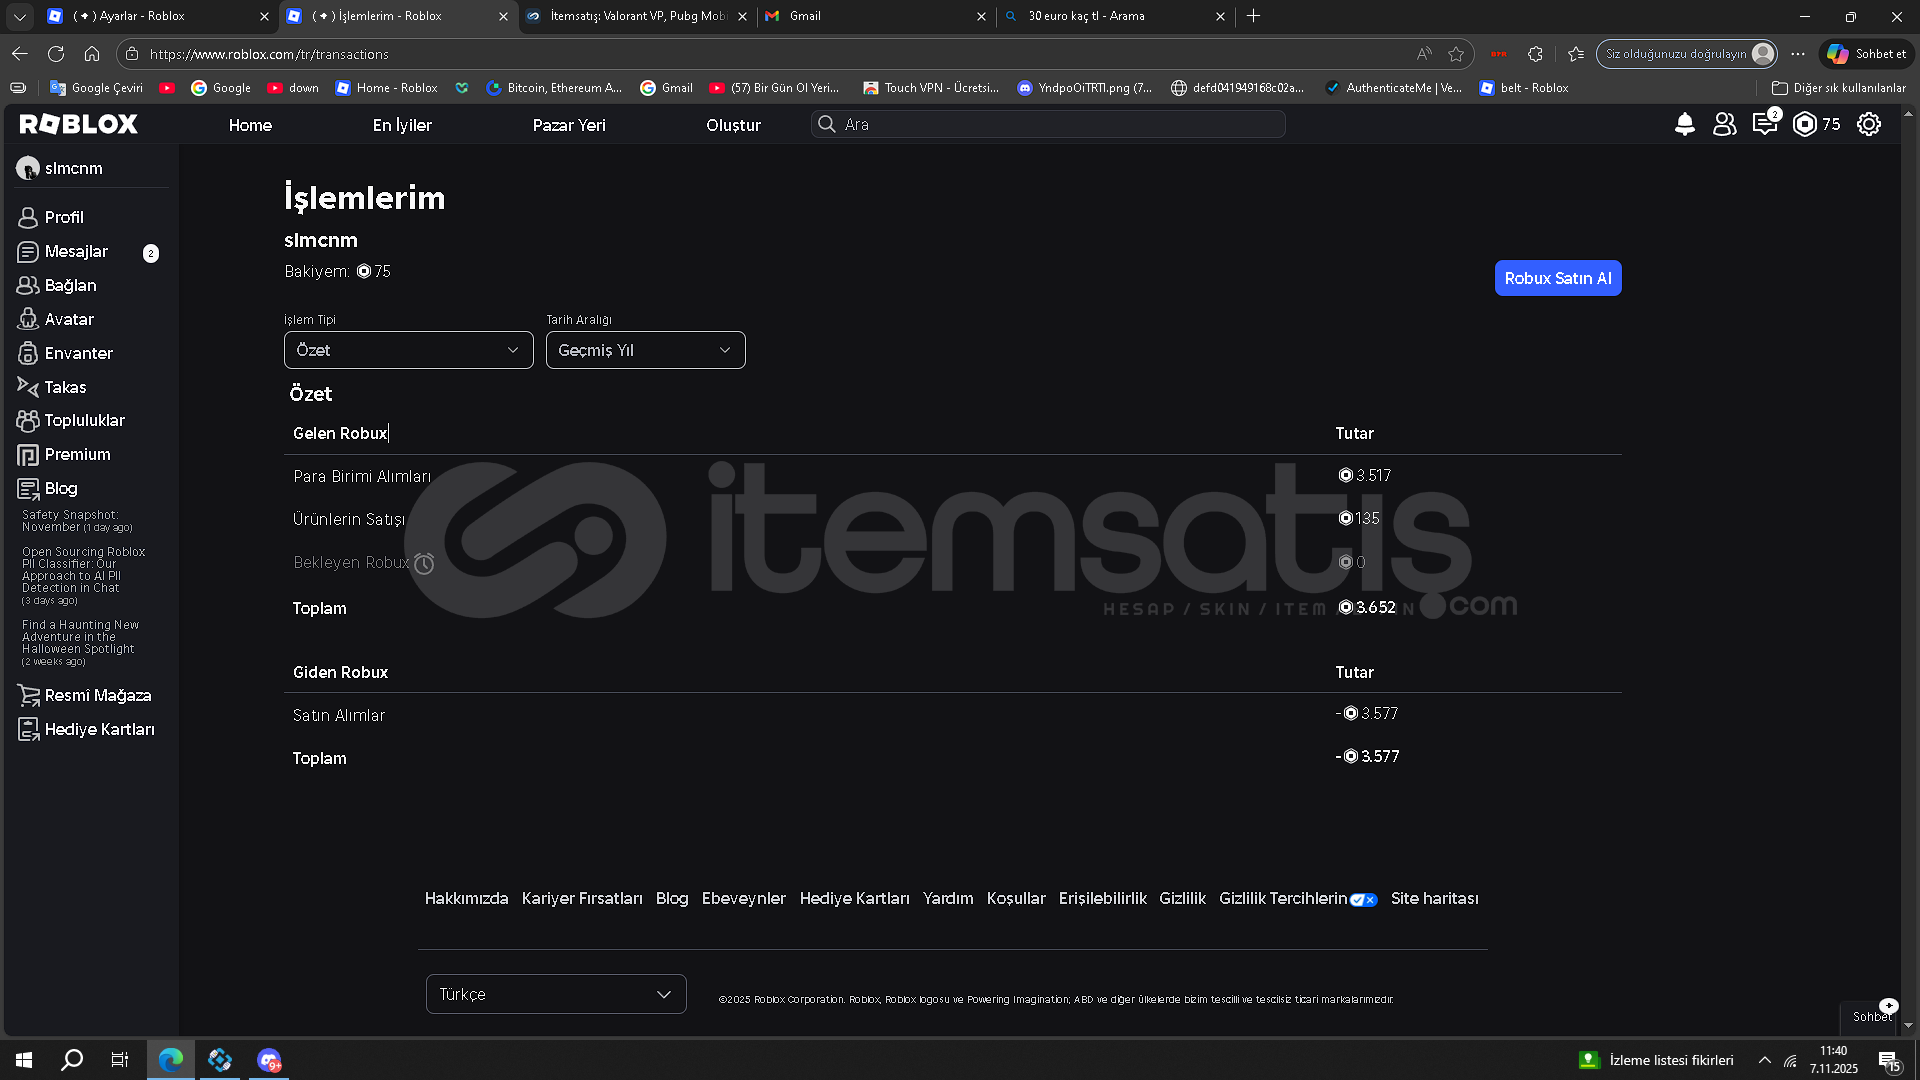Click the Robux Satın Al button
Image resolution: width=1920 pixels, height=1080 pixels.
1557,278
